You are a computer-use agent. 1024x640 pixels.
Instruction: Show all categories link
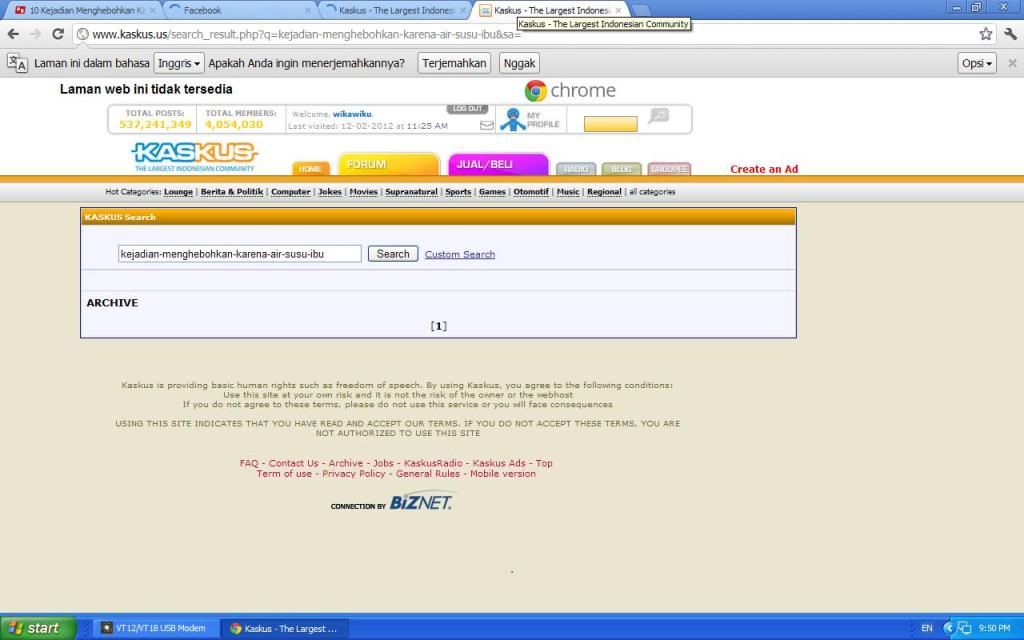point(652,192)
